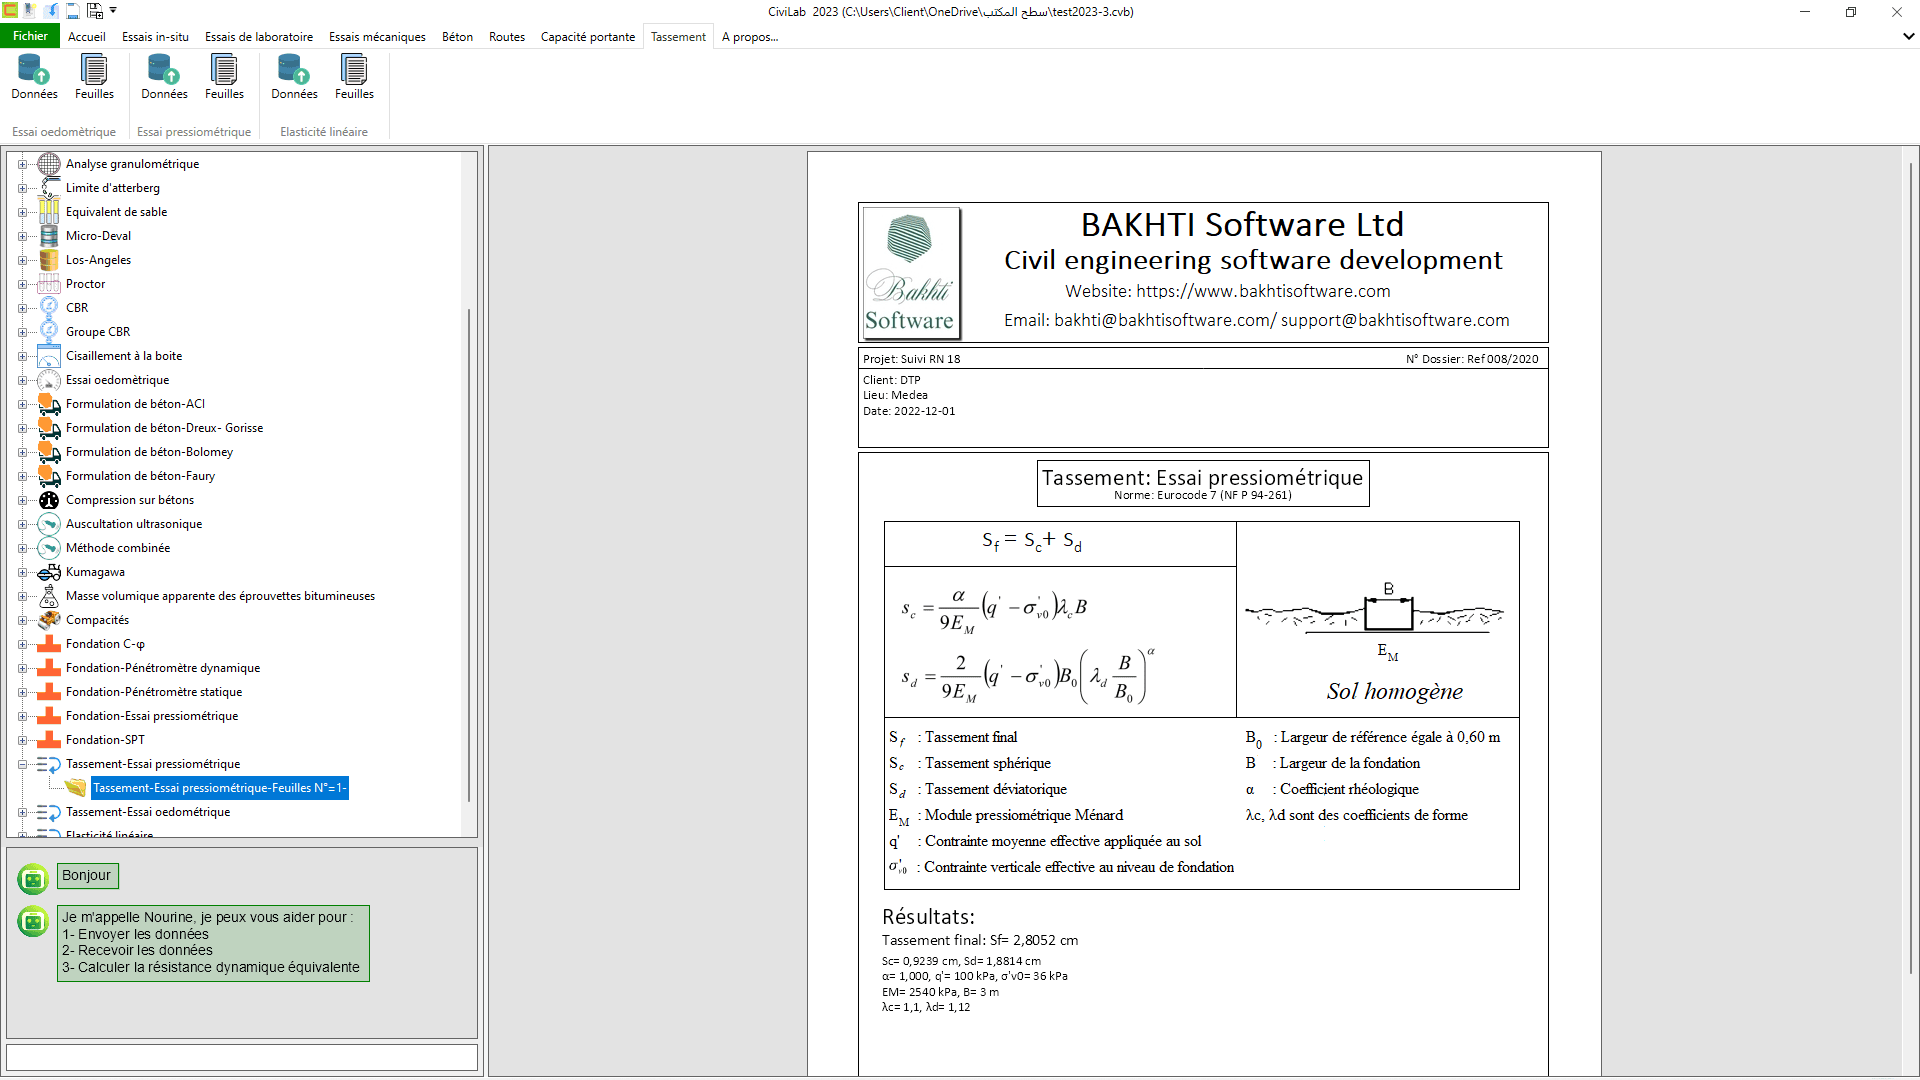Expand the Analyse granulométrique node
Screen dimensions: 1920x1080
[x=22, y=164]
